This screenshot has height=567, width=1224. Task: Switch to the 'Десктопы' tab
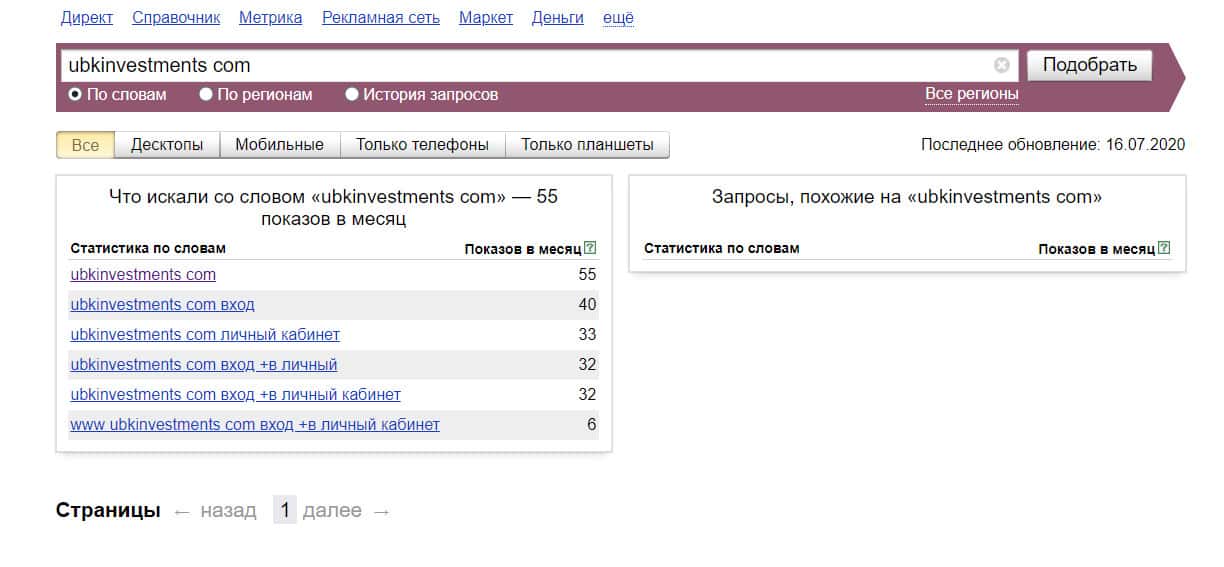tap(167, 145)
